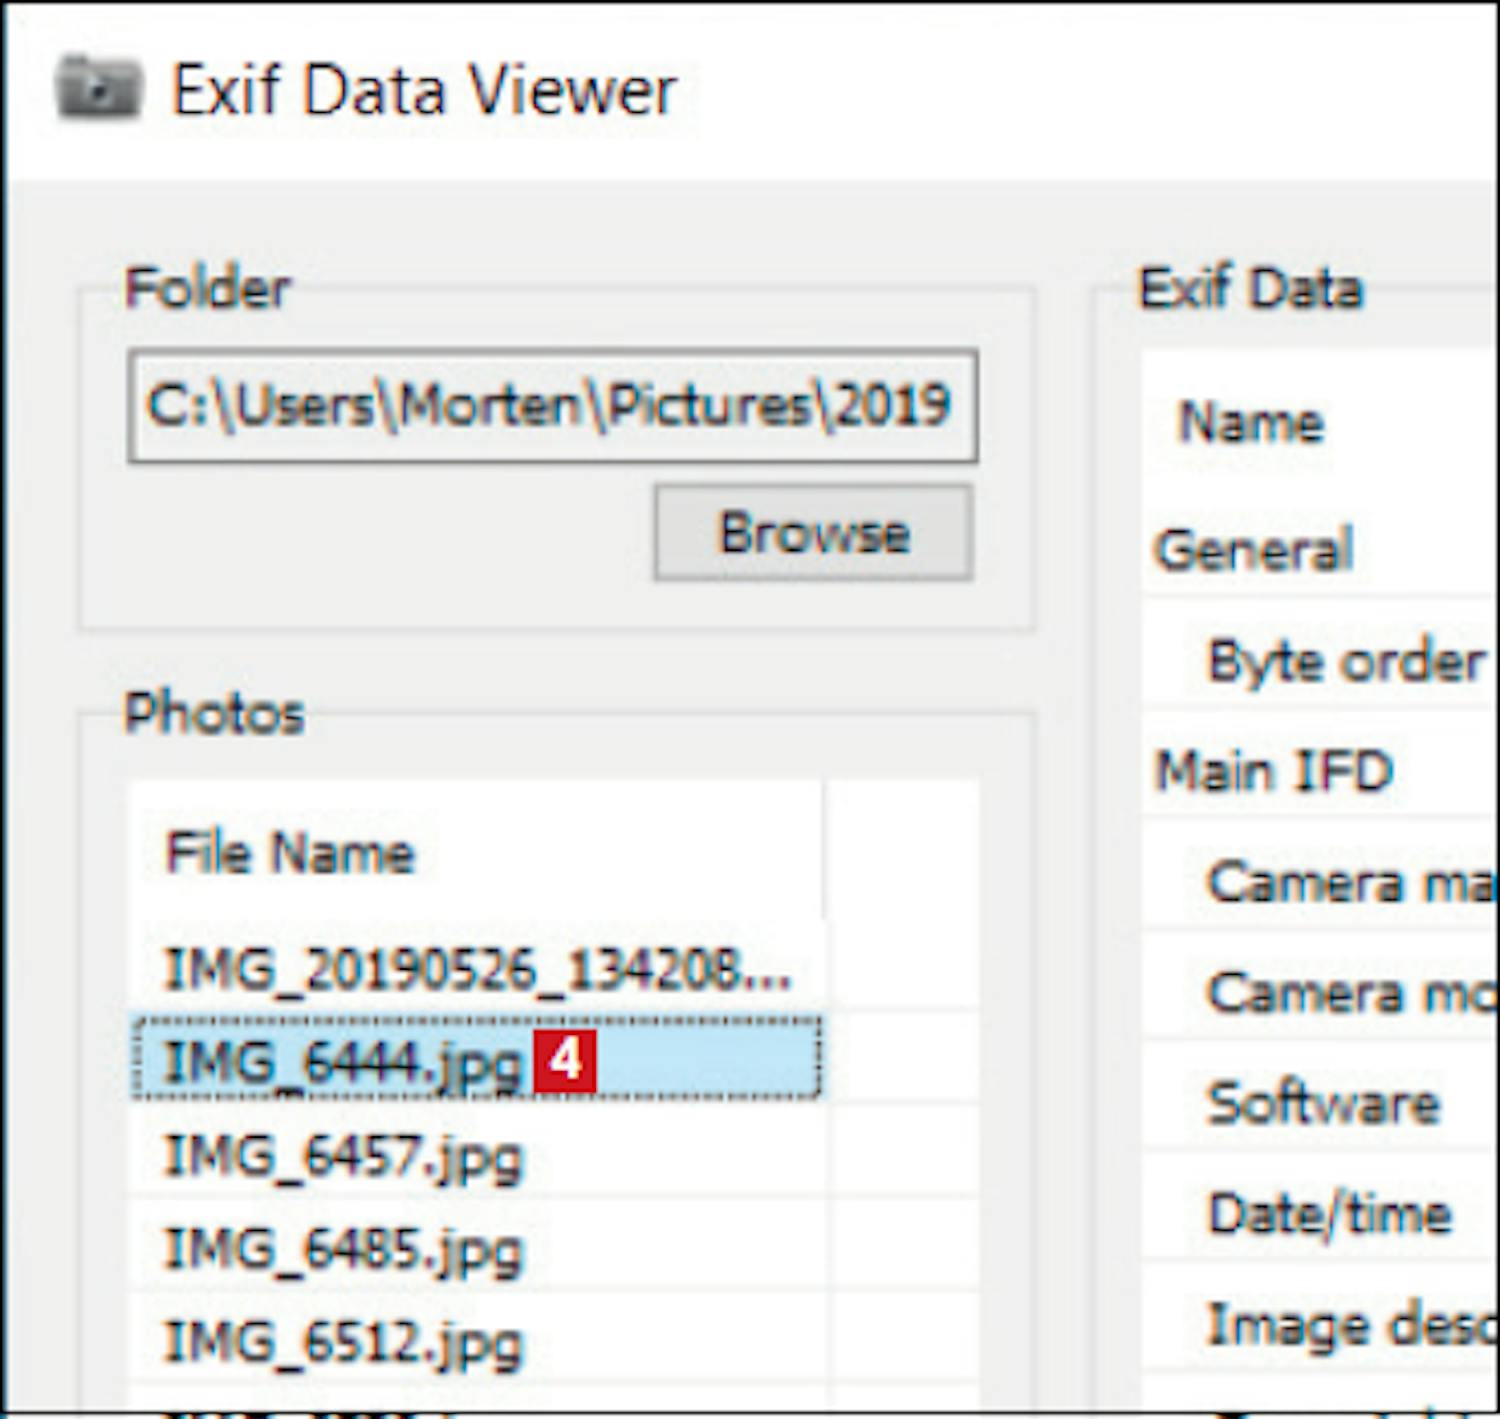Choose IMG_6457.jpg from the photos list

[x=342, y=1156]
